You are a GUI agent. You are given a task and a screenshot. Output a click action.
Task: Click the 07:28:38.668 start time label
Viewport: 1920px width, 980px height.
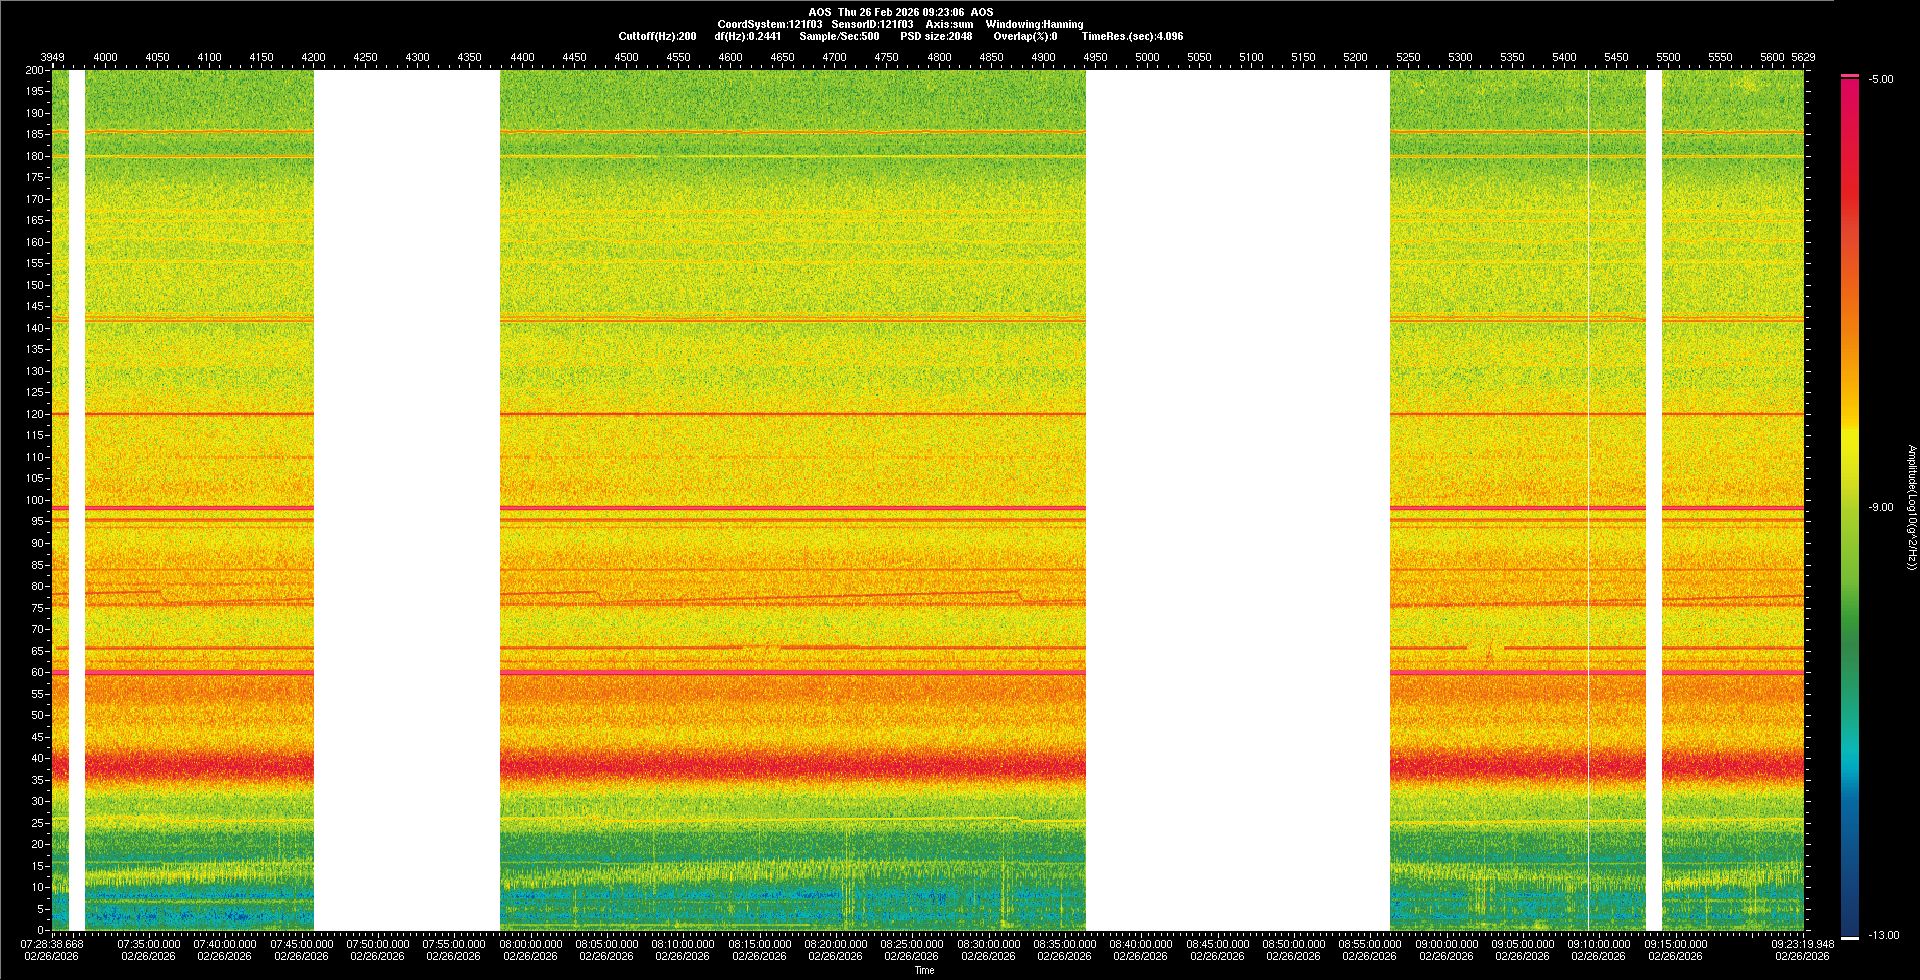[52, 944]
